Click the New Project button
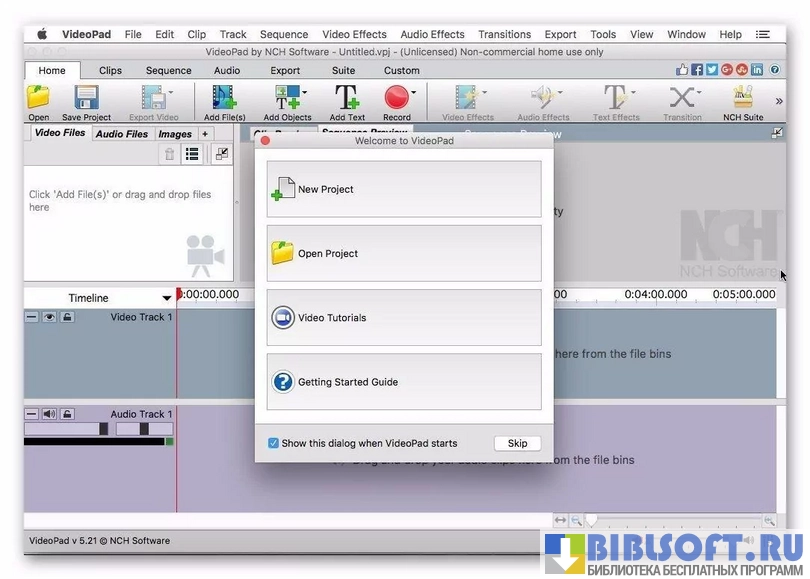810x579 pixels. (404, 189)
